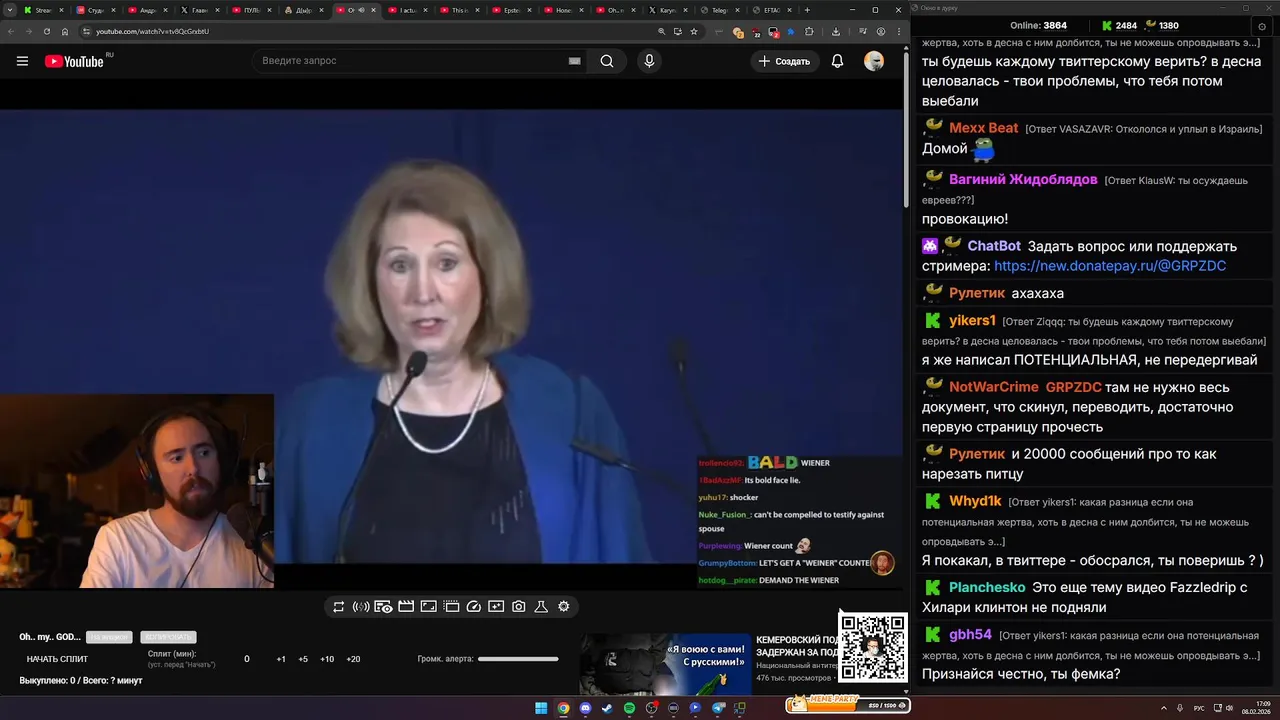
Task: Open the playback speed gauge icon
Action: [474, 606]
